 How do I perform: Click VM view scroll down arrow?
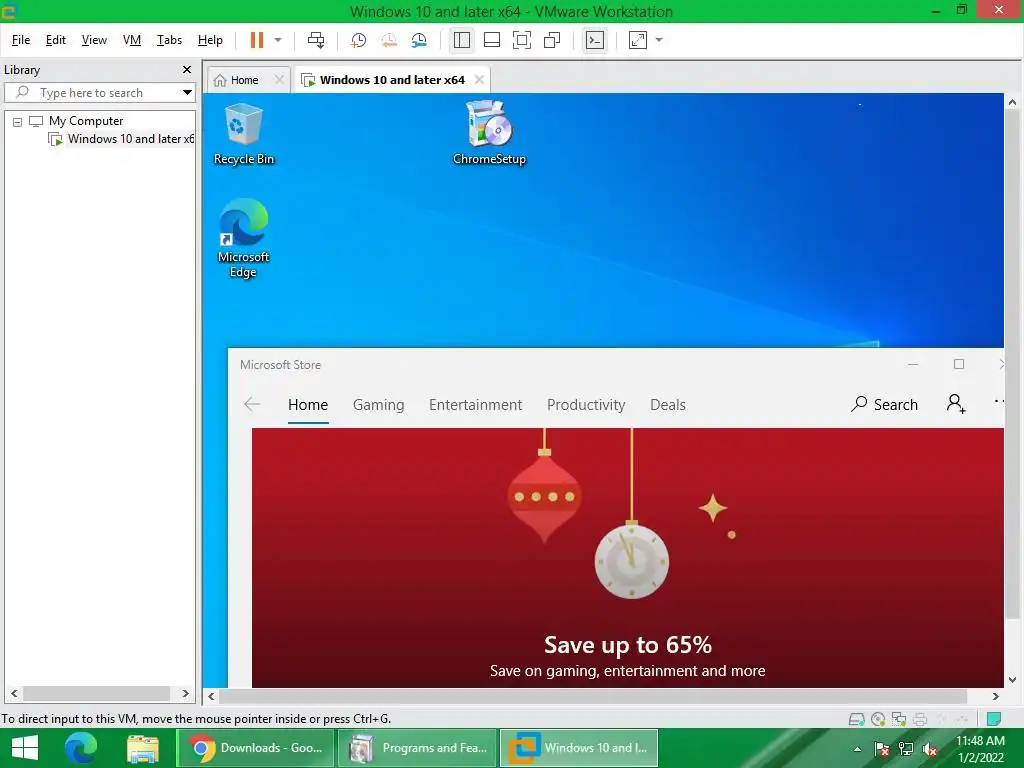1012,680
